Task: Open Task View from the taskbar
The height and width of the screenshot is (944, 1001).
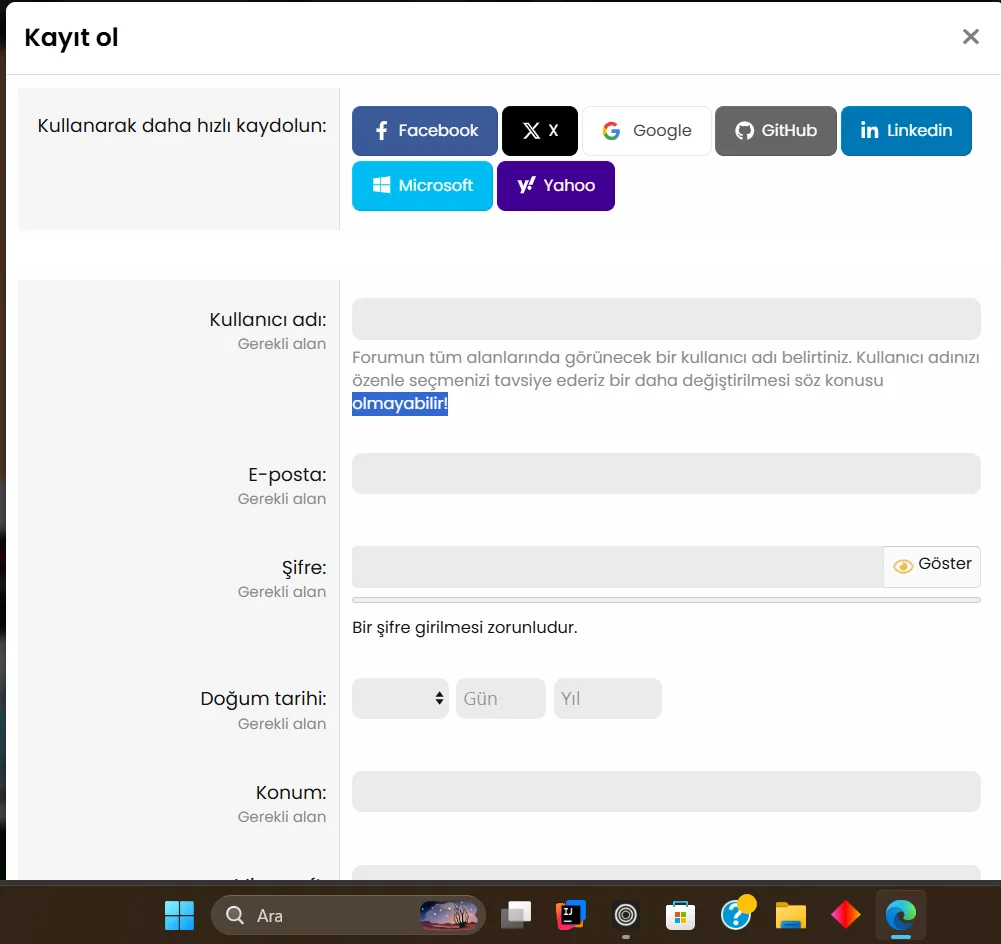Action: pos(516,916)
